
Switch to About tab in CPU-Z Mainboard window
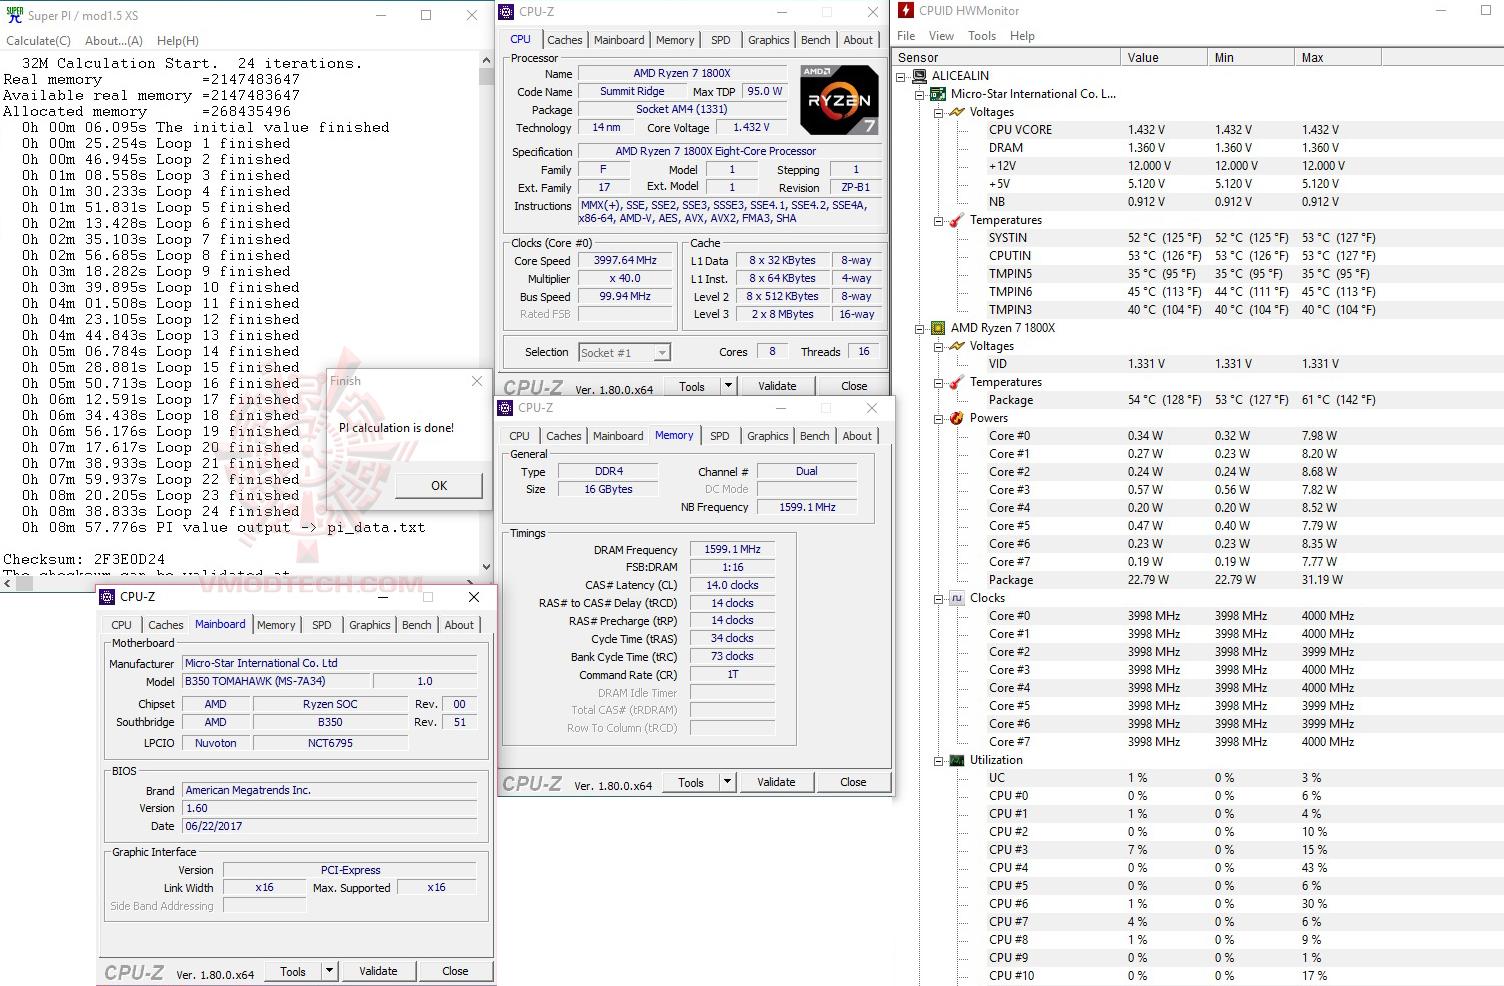459,625
